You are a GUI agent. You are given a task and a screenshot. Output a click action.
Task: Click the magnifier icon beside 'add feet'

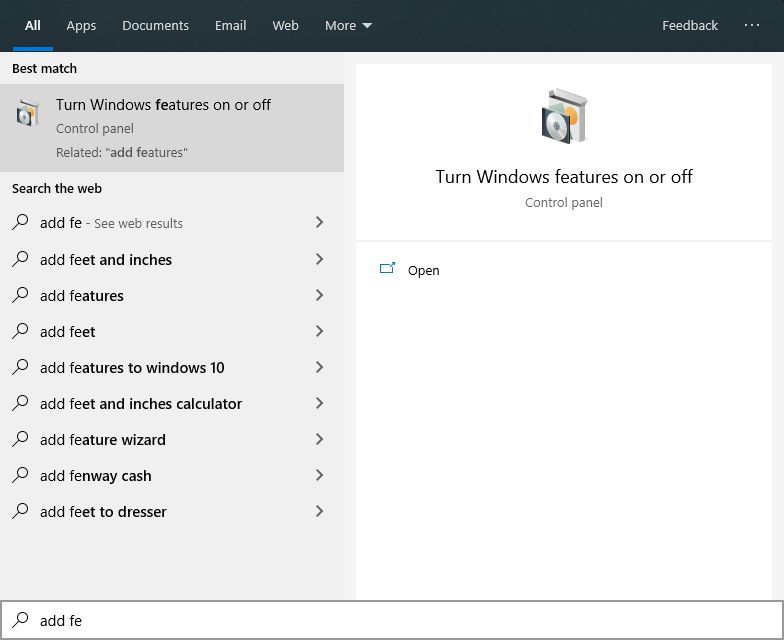(20, 330)
